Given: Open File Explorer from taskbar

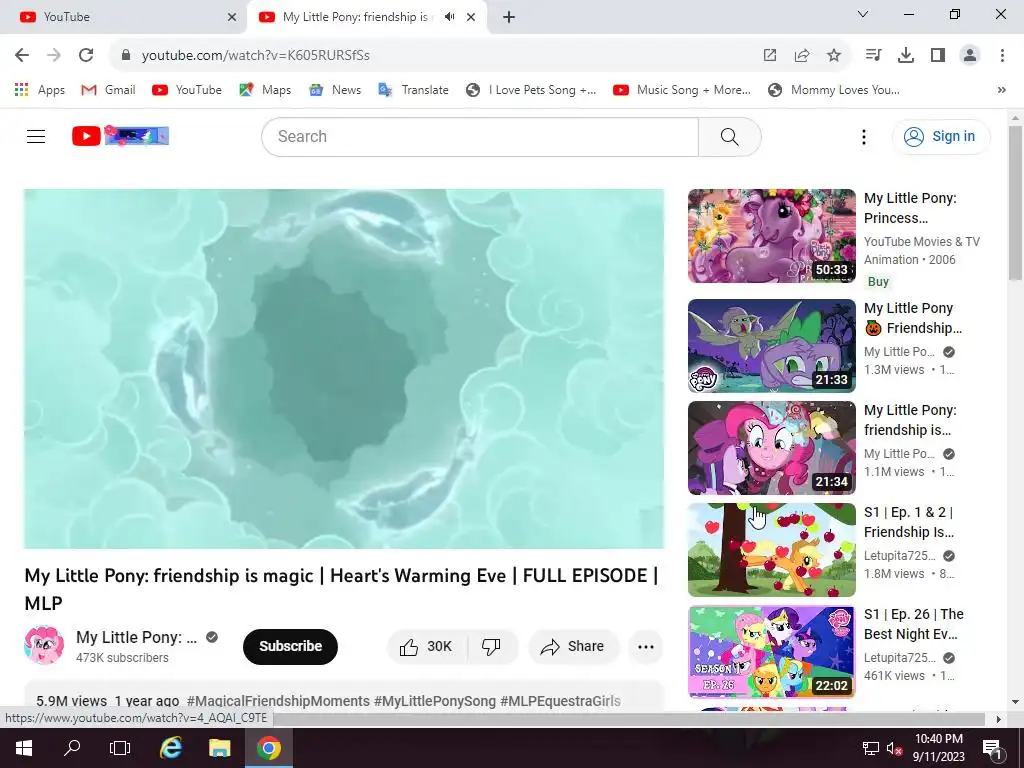Looking at the screenshot, I should [220, 748].
